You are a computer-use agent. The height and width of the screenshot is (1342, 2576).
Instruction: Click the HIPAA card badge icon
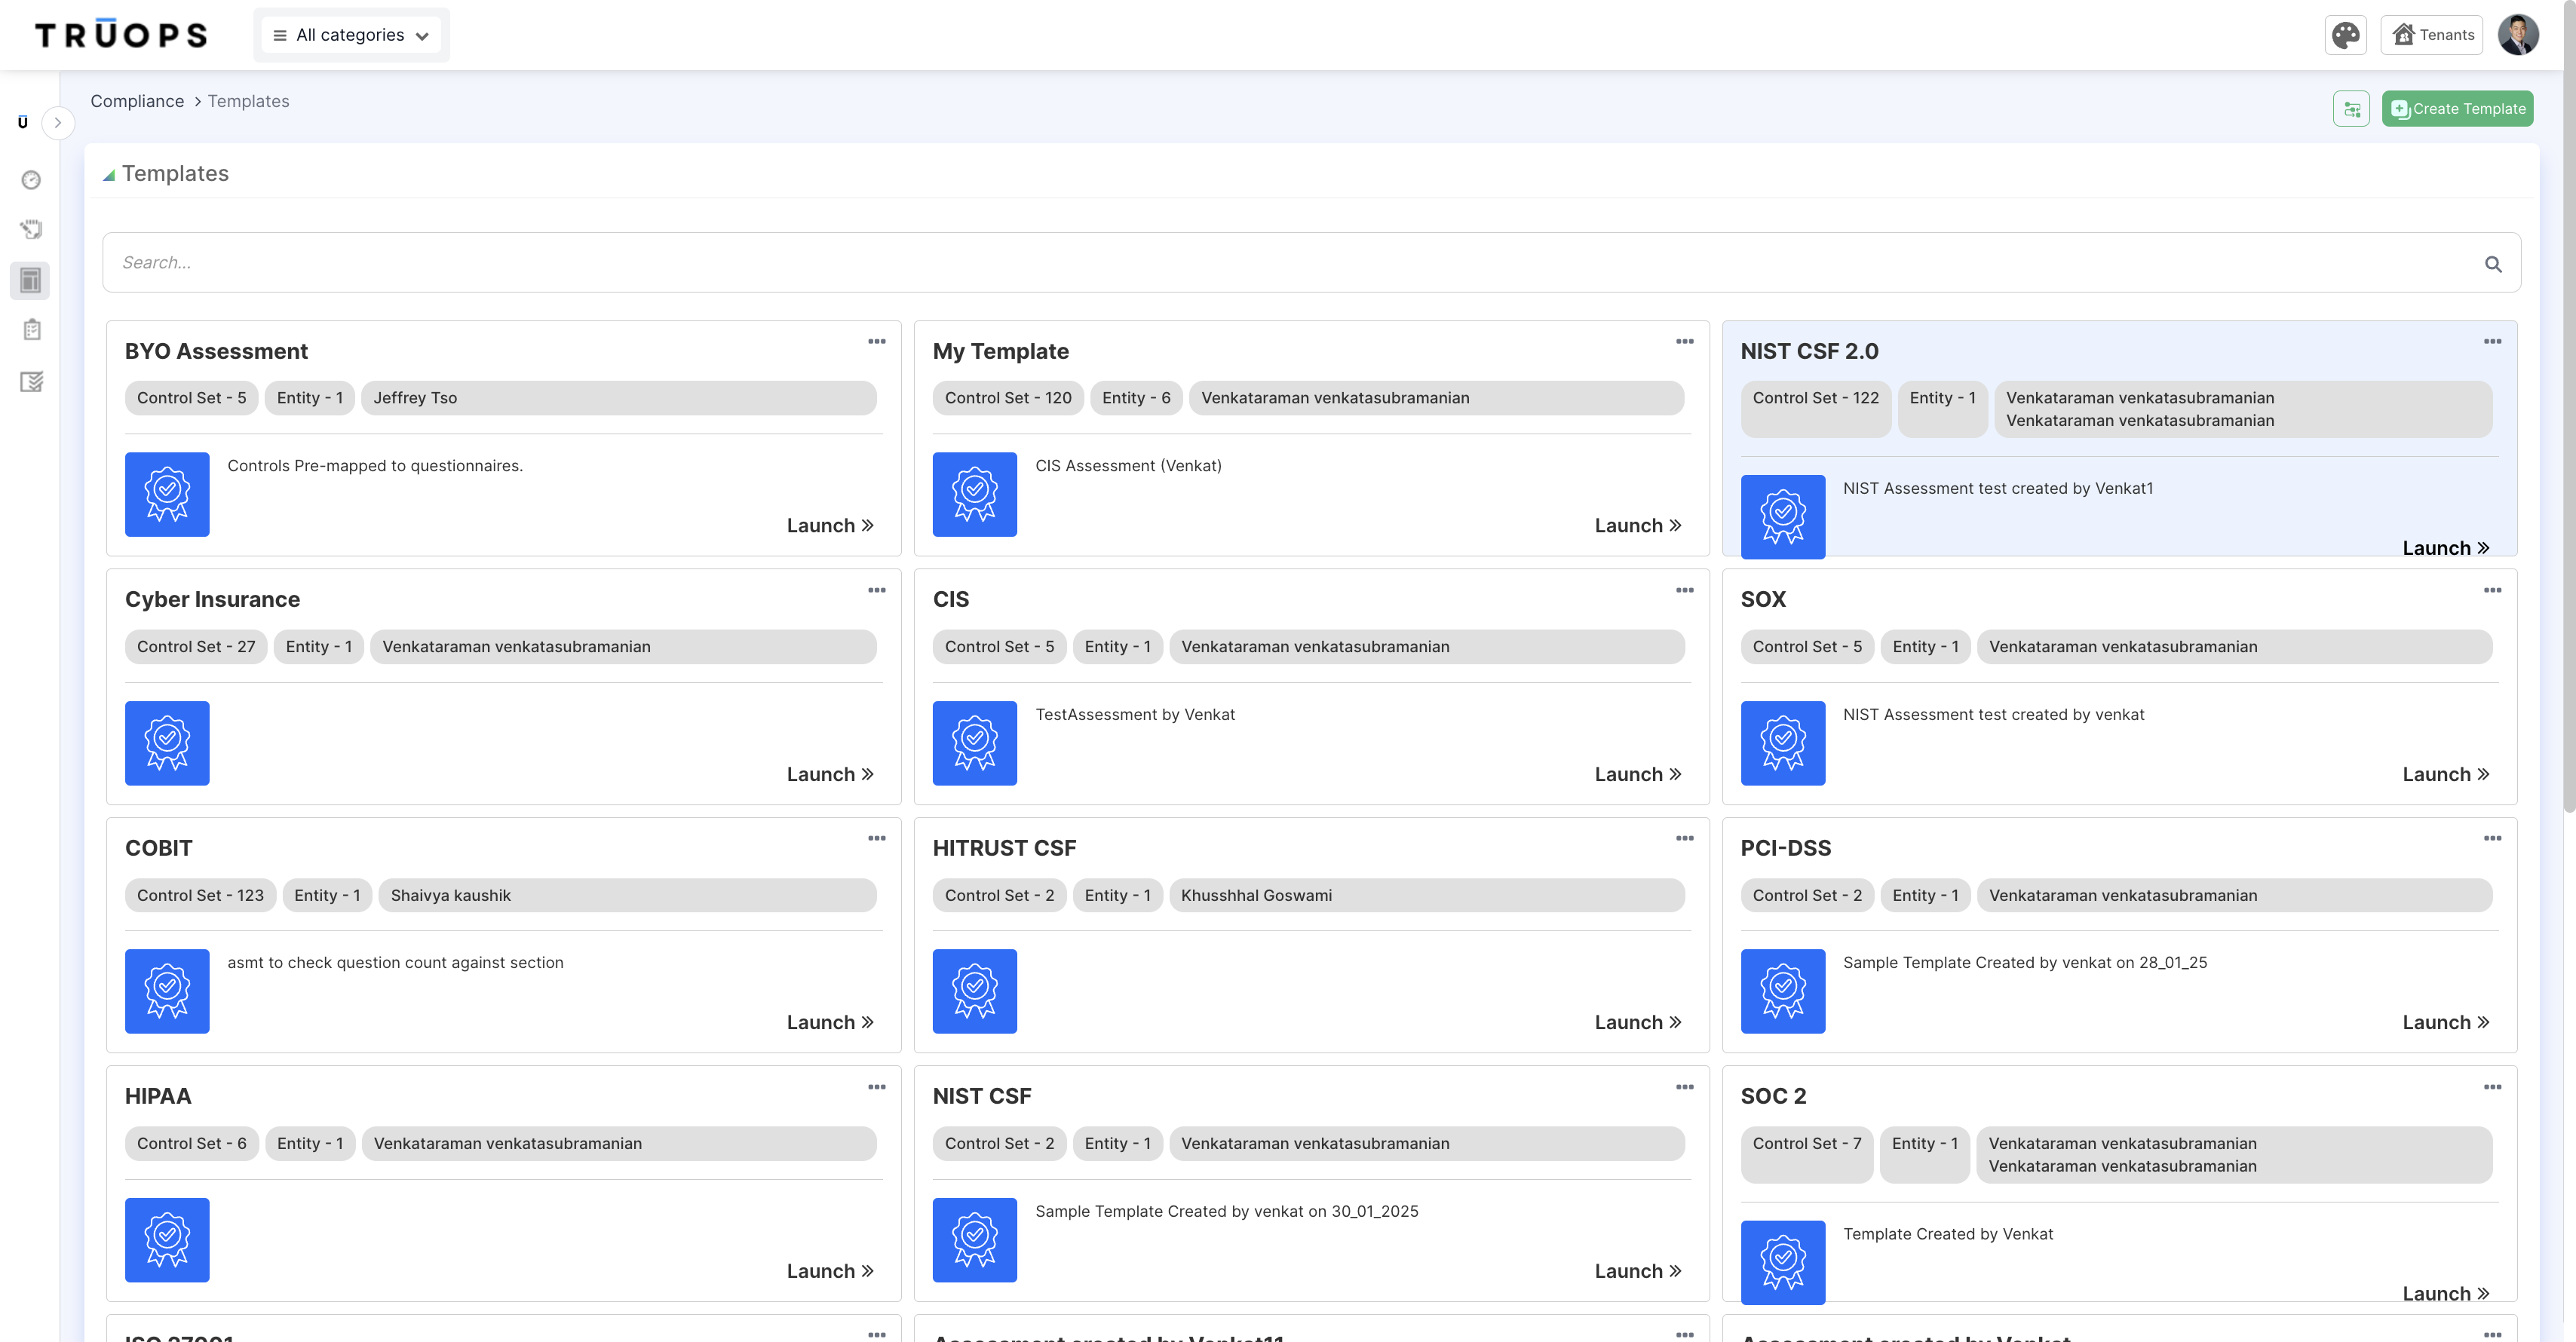coord(167,1240)
